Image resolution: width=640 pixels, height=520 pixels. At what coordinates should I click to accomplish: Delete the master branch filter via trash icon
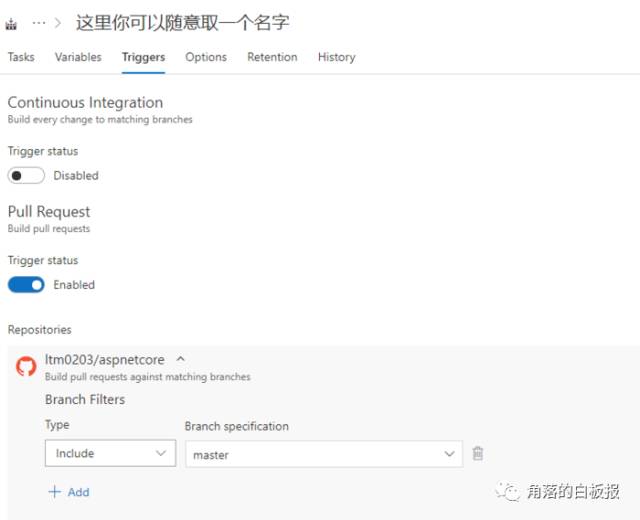pyautogui.click(x=478, y=453)
